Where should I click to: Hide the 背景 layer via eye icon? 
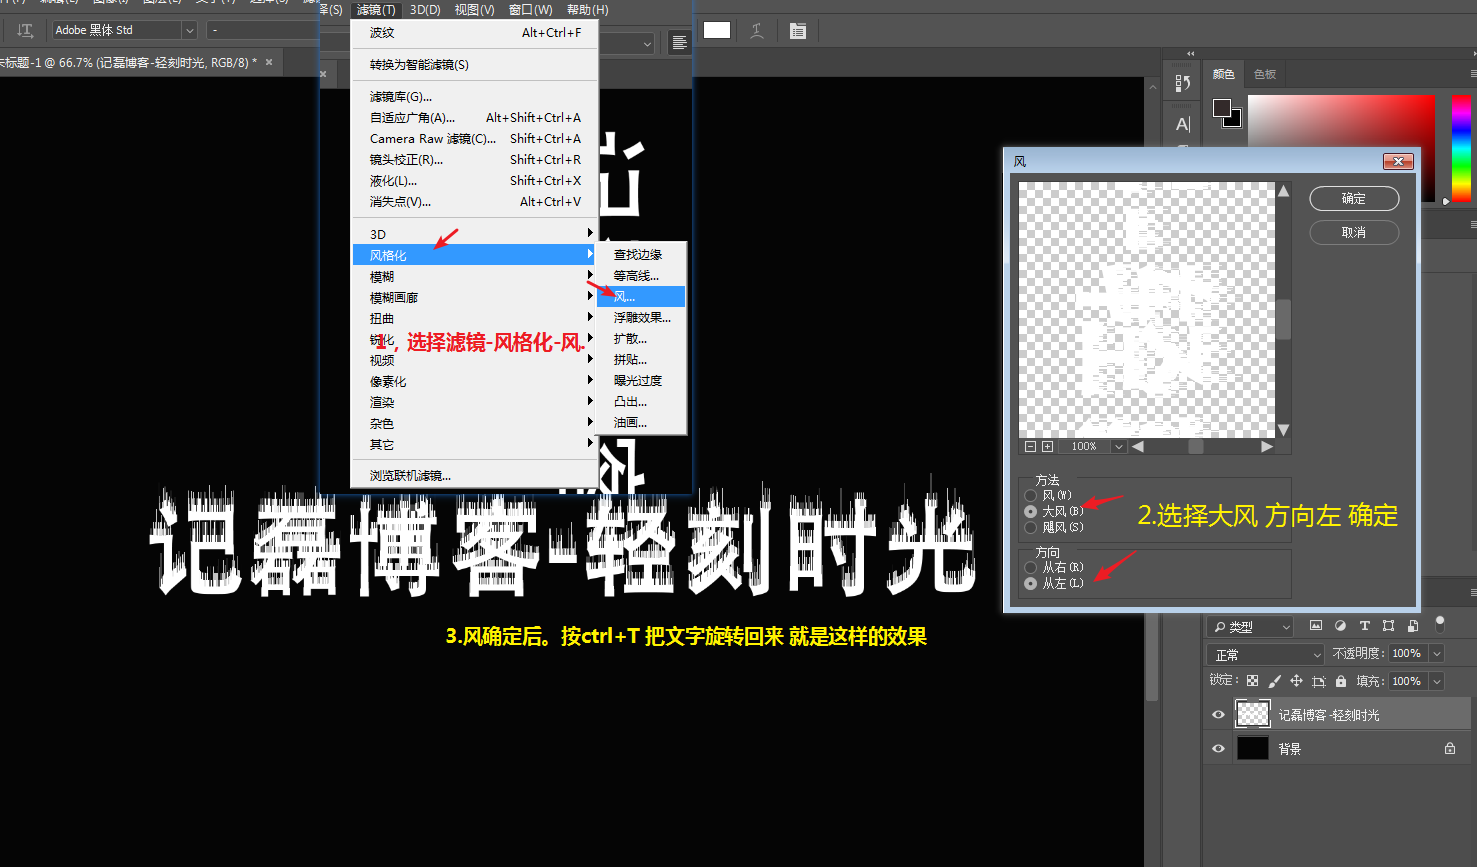(1218, 748)
